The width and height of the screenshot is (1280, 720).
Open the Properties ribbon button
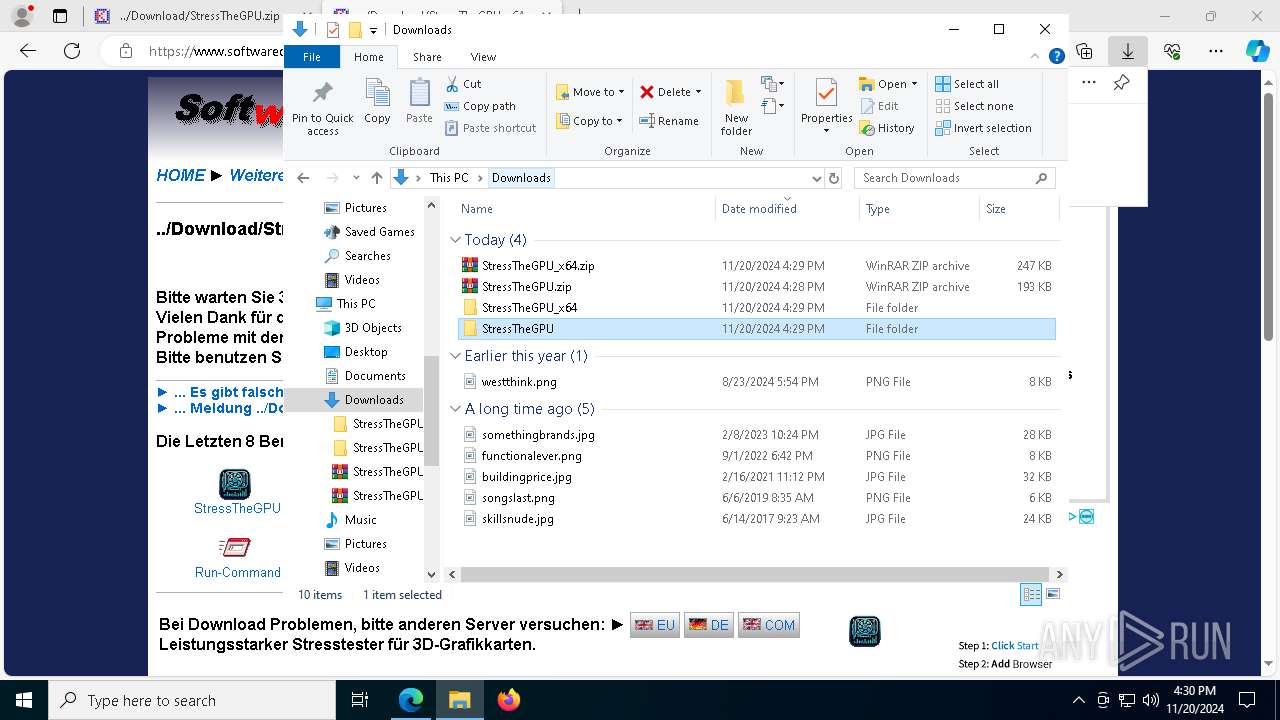[x=826, y=106]
